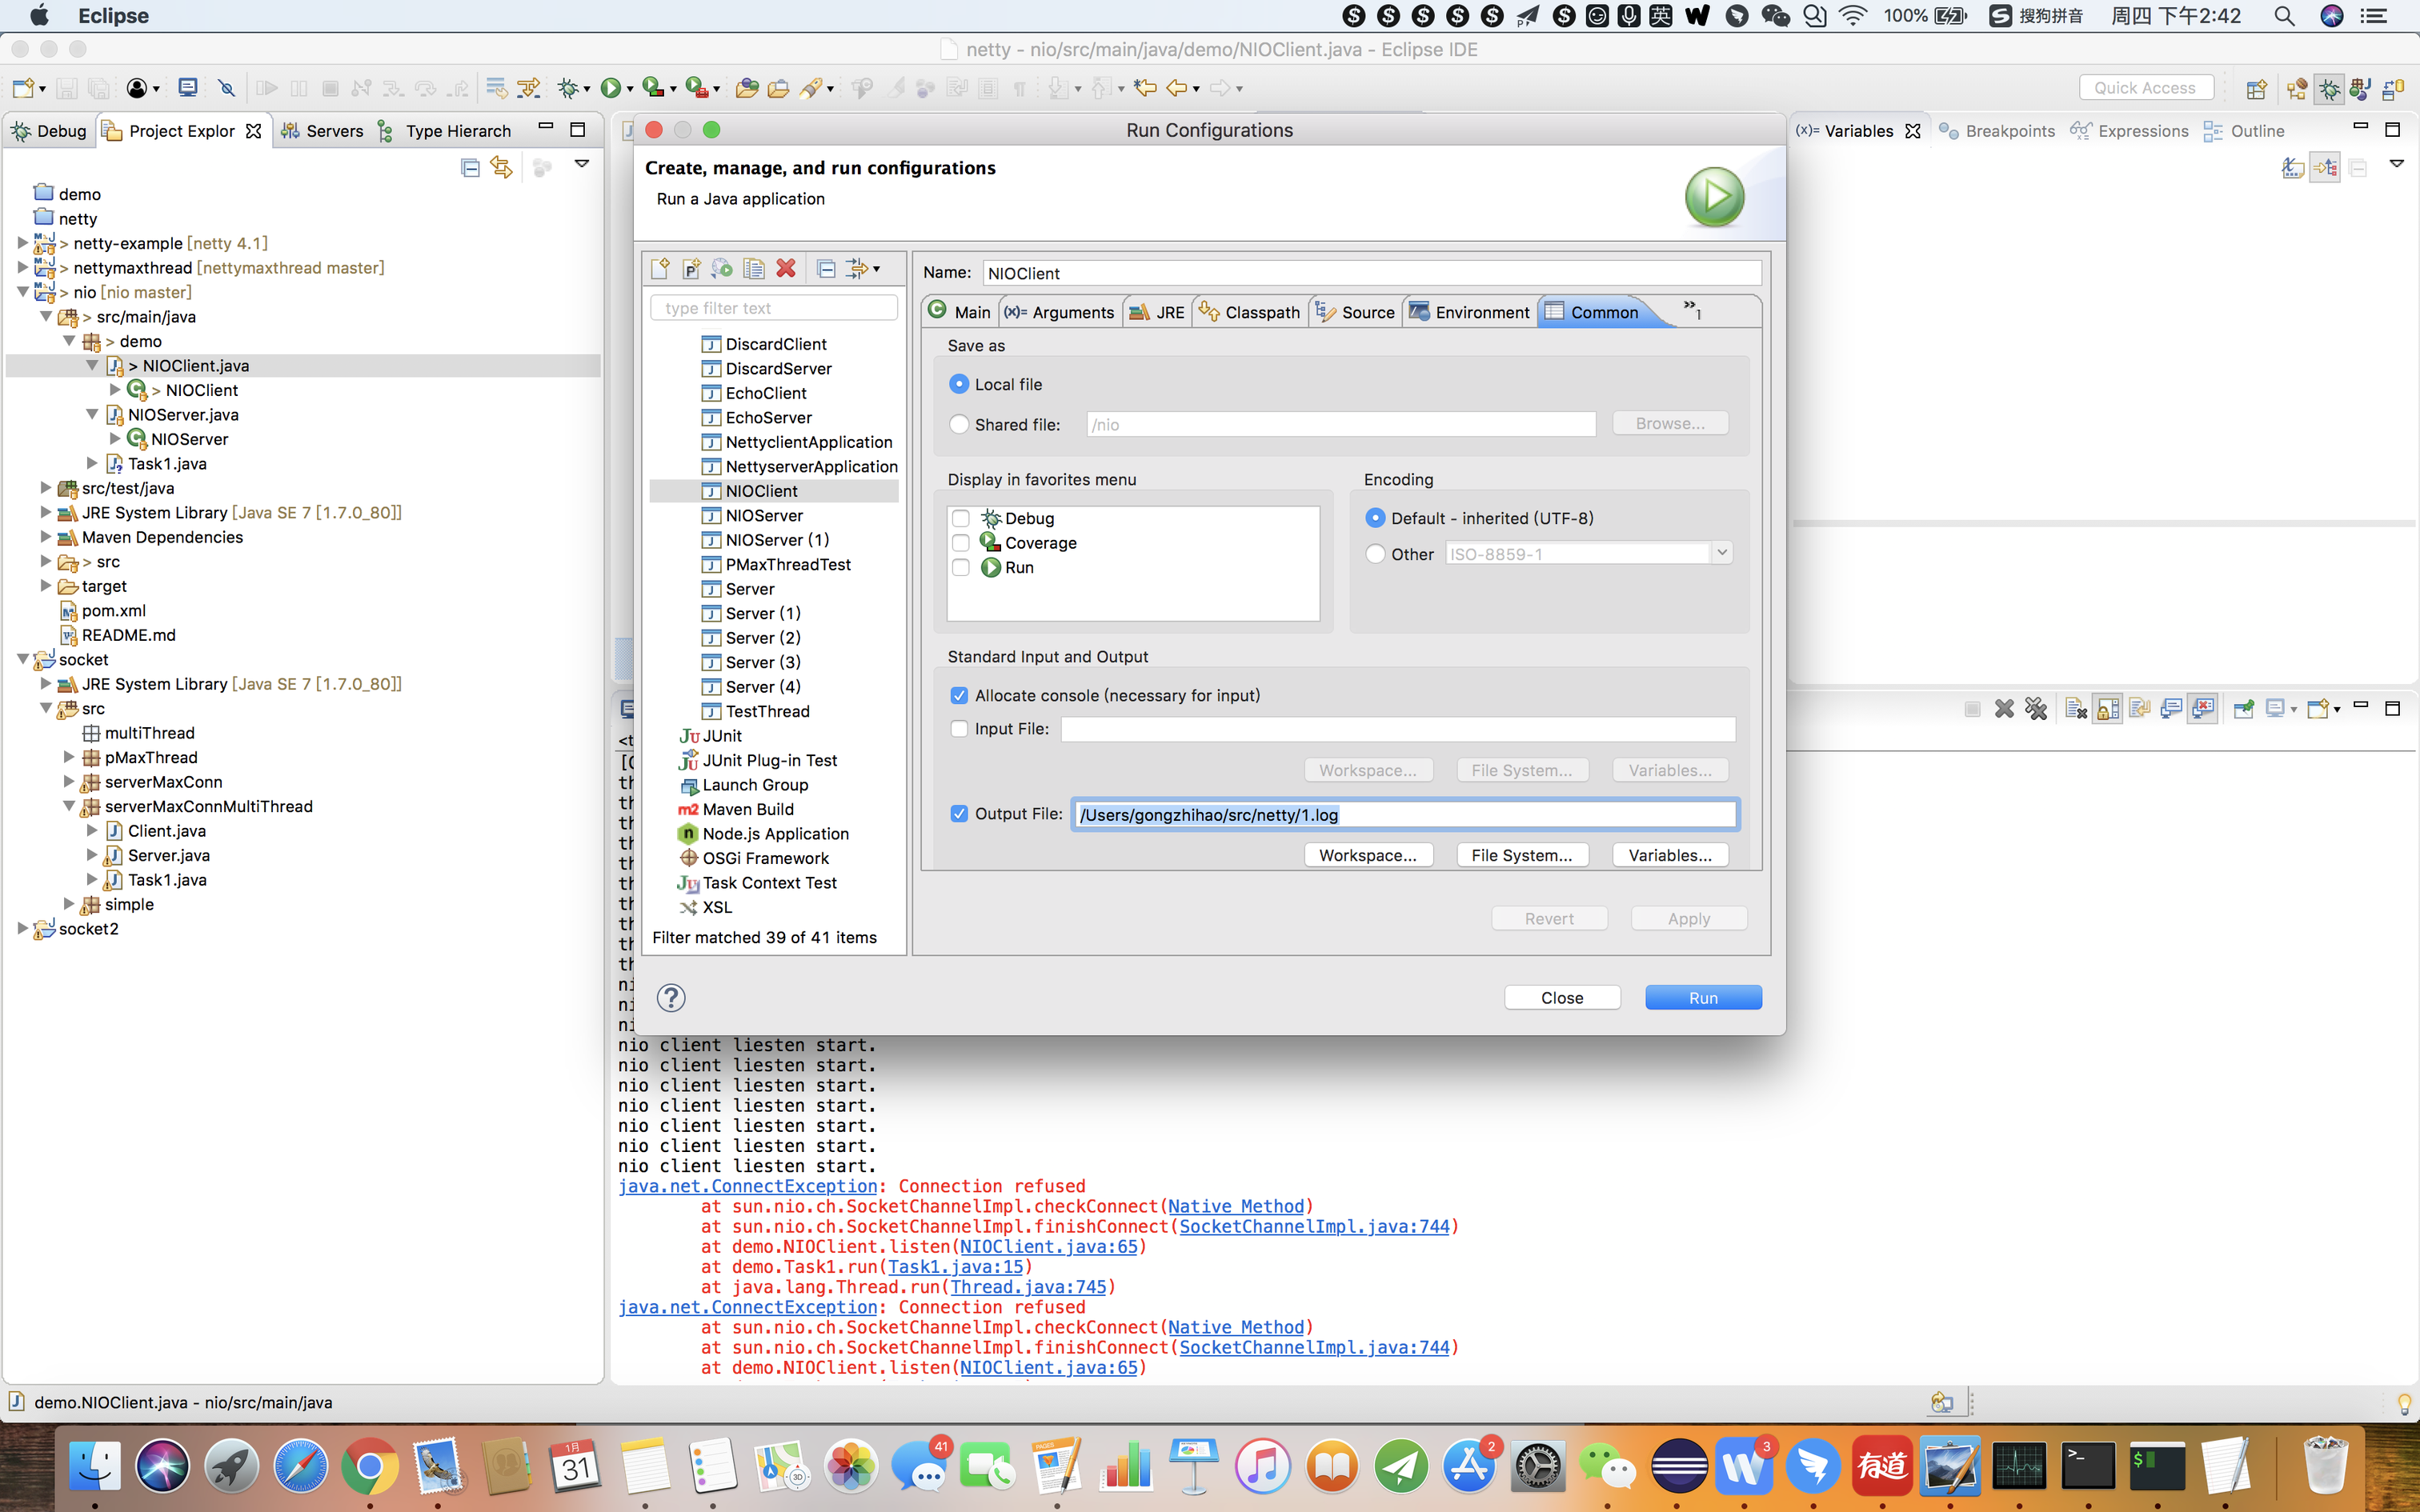This screenshot has height=1512, width=2420.
Task: Select the Shared file radio button
Action: coord(960,424)
